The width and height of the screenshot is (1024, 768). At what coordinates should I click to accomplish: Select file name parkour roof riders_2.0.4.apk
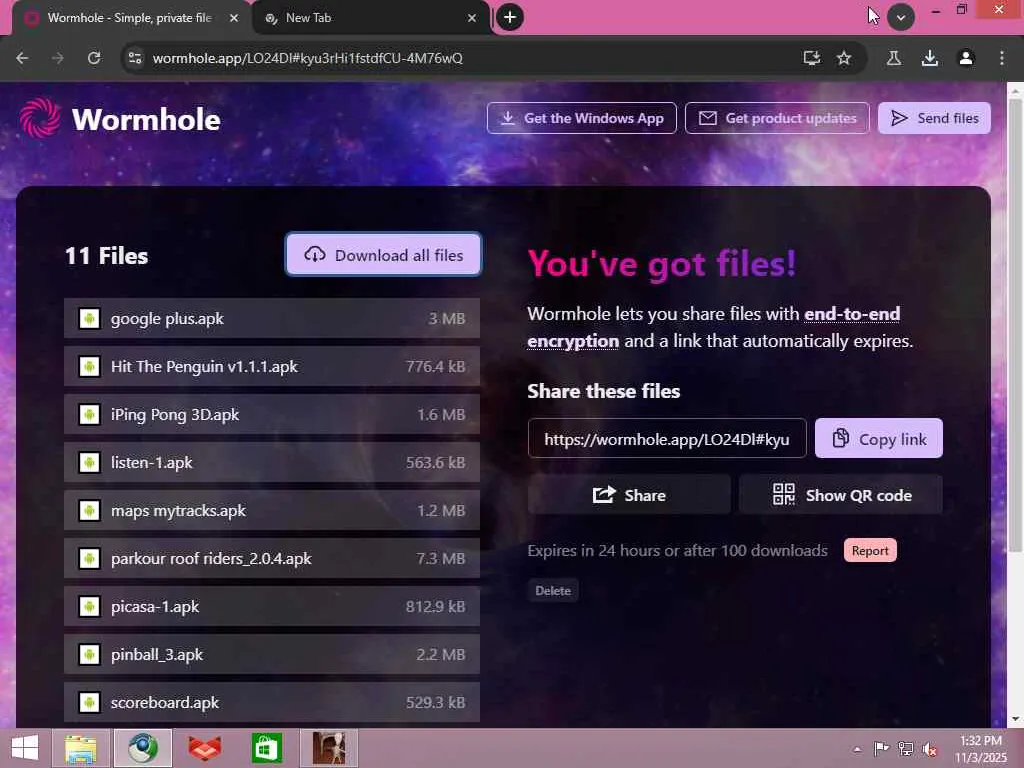(211, 558)
